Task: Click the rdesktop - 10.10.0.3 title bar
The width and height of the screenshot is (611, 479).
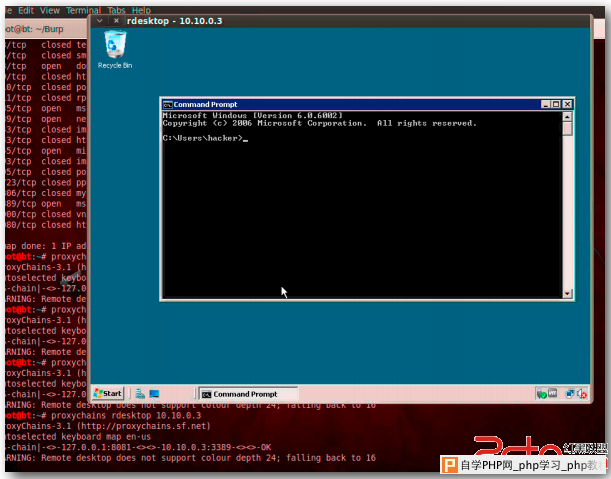Action: pos(340,21)
